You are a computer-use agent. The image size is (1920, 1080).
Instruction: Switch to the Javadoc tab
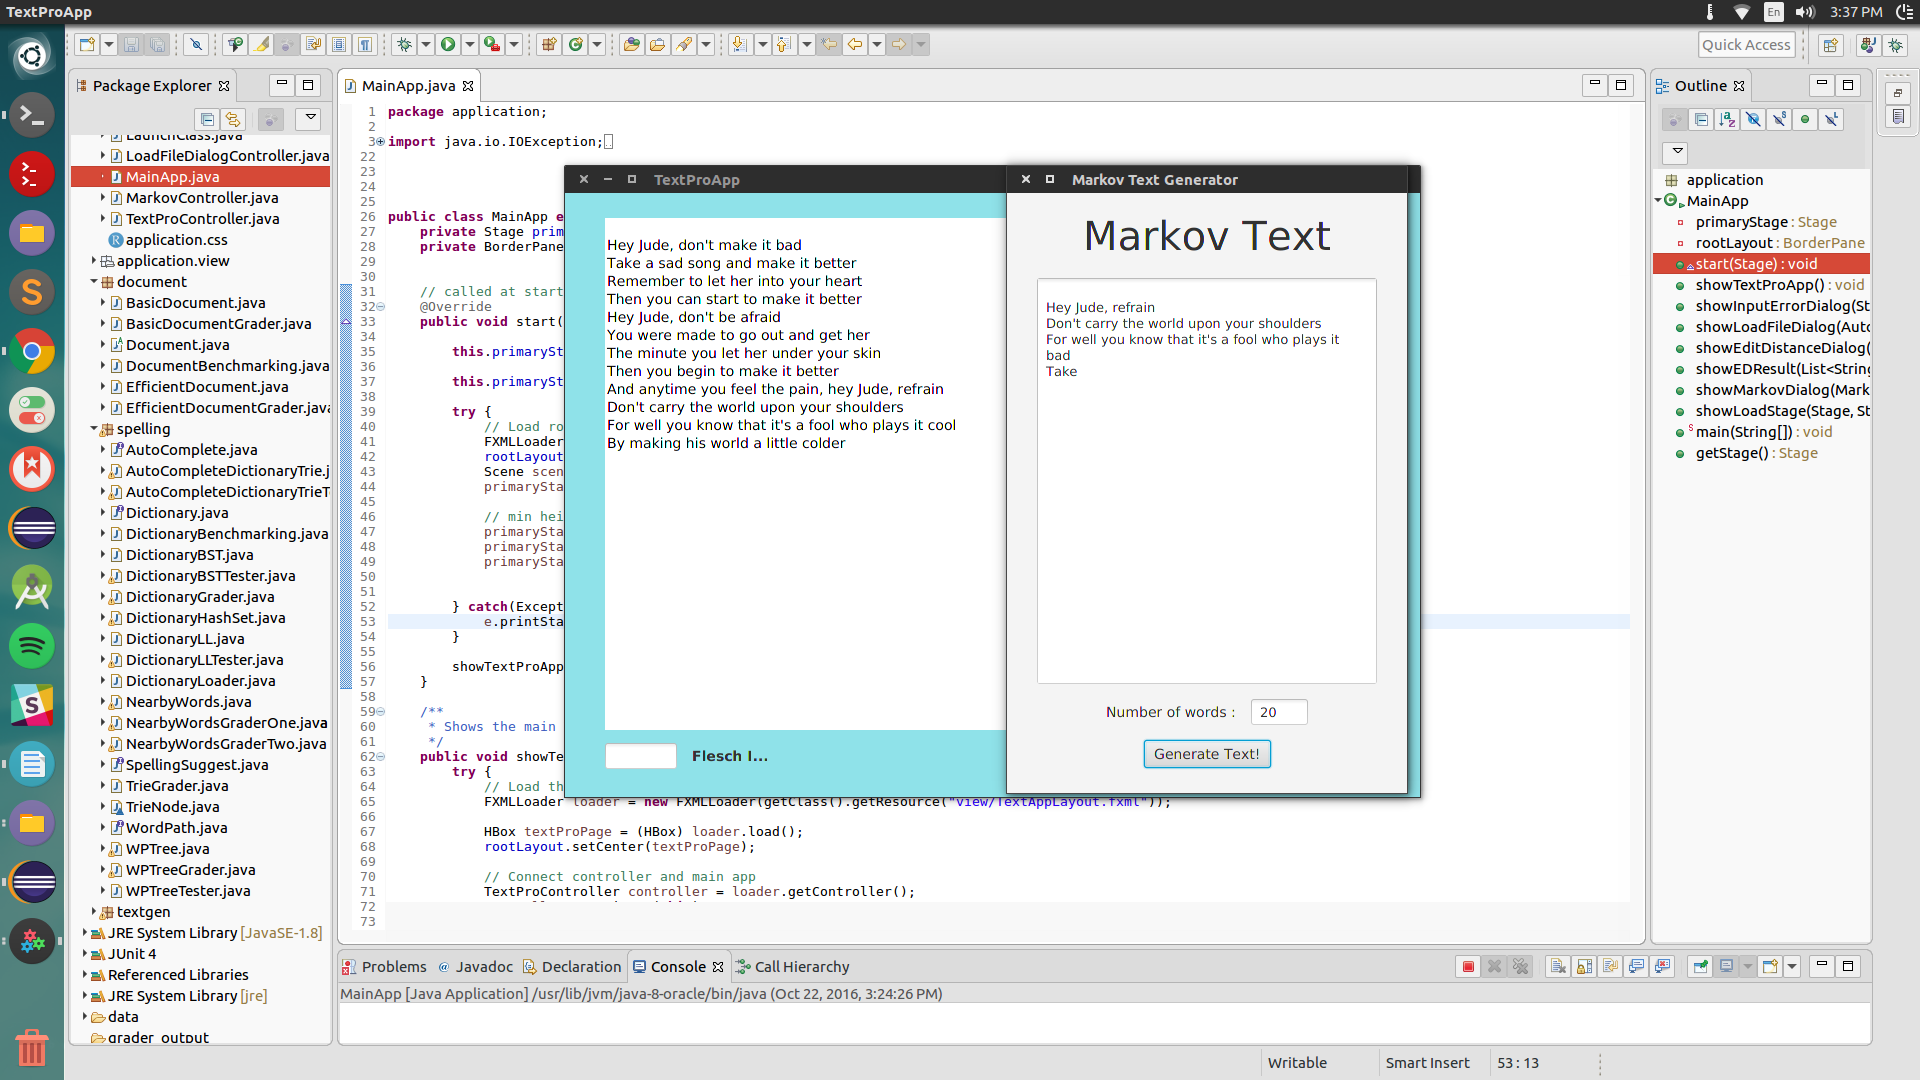(x=475, y=966)
